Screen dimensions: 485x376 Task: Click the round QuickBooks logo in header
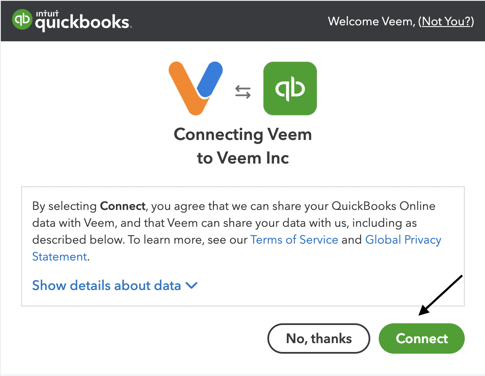[22, 19]
